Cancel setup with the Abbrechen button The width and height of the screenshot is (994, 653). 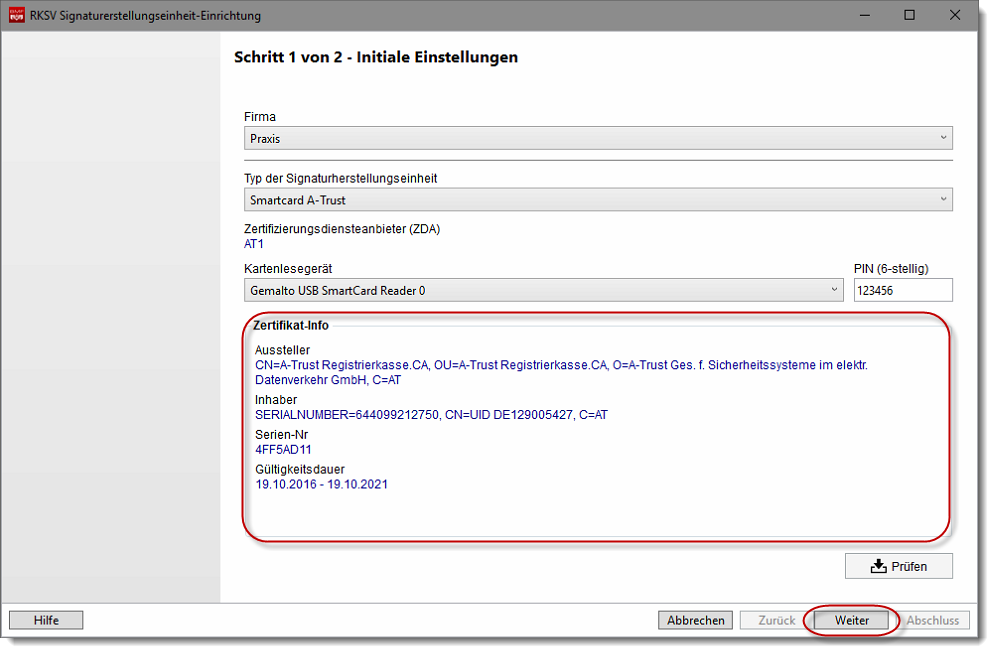coord(695,620)
